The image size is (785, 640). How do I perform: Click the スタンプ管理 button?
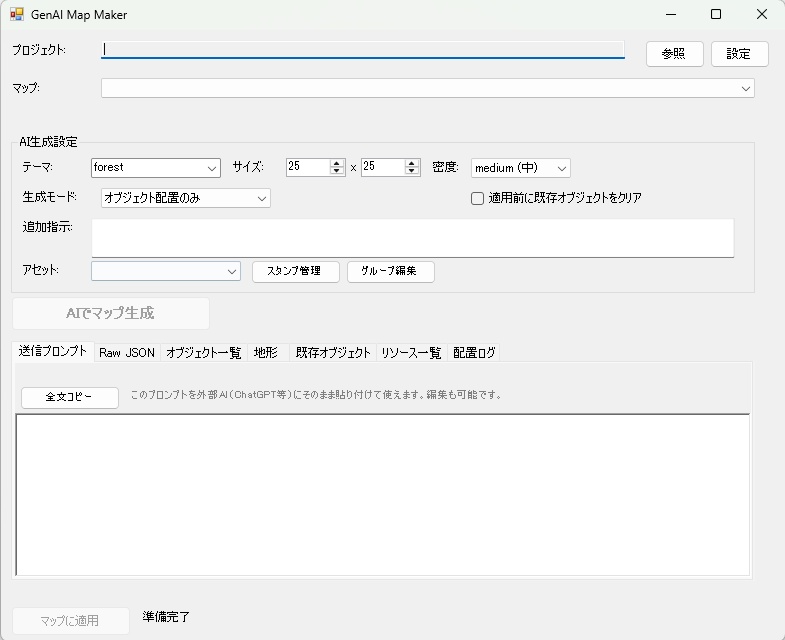point(296,271)
